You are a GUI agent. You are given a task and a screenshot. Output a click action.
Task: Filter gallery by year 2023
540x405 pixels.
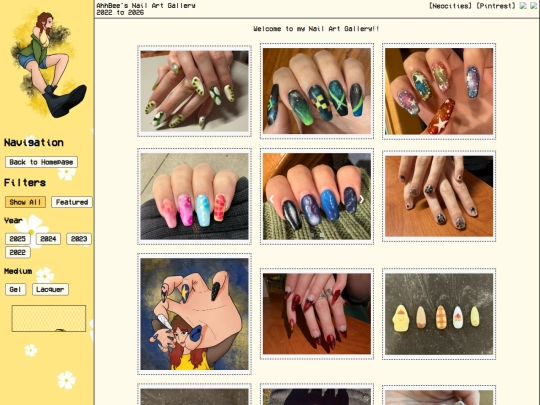(79, 239)
